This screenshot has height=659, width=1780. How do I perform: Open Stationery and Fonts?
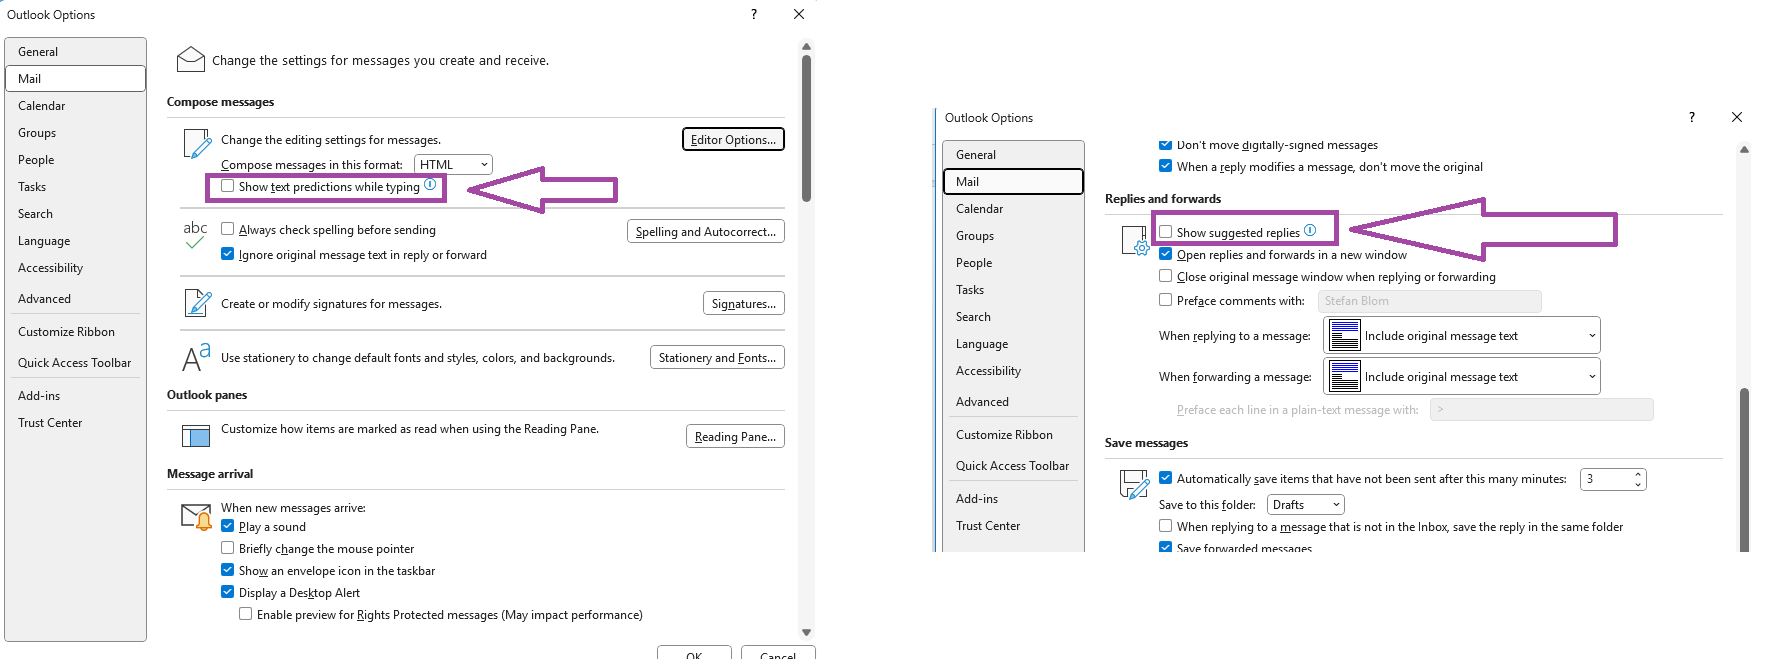[717, 357]
